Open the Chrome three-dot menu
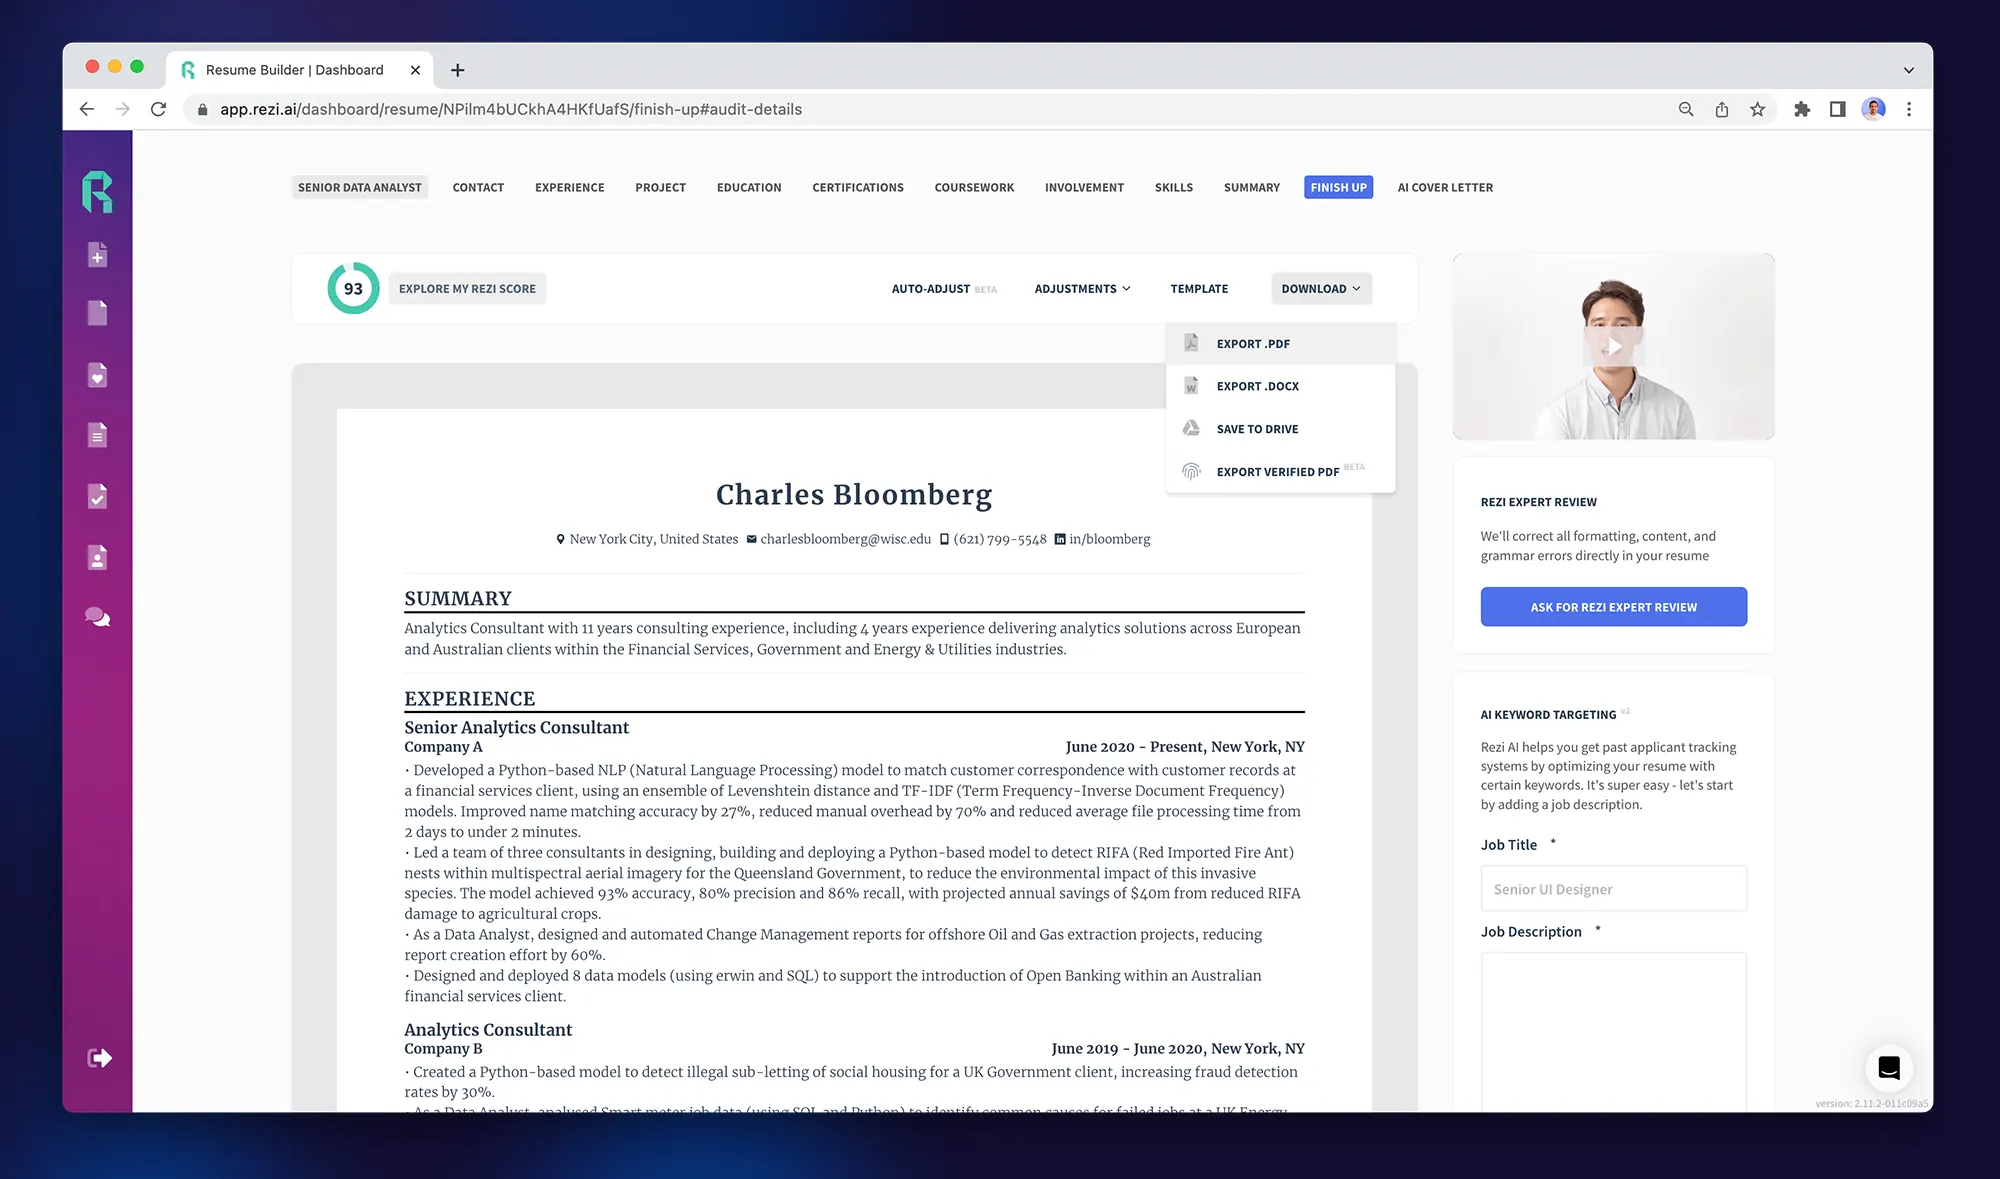The image size is (2000, 1179). [1909, 109]
